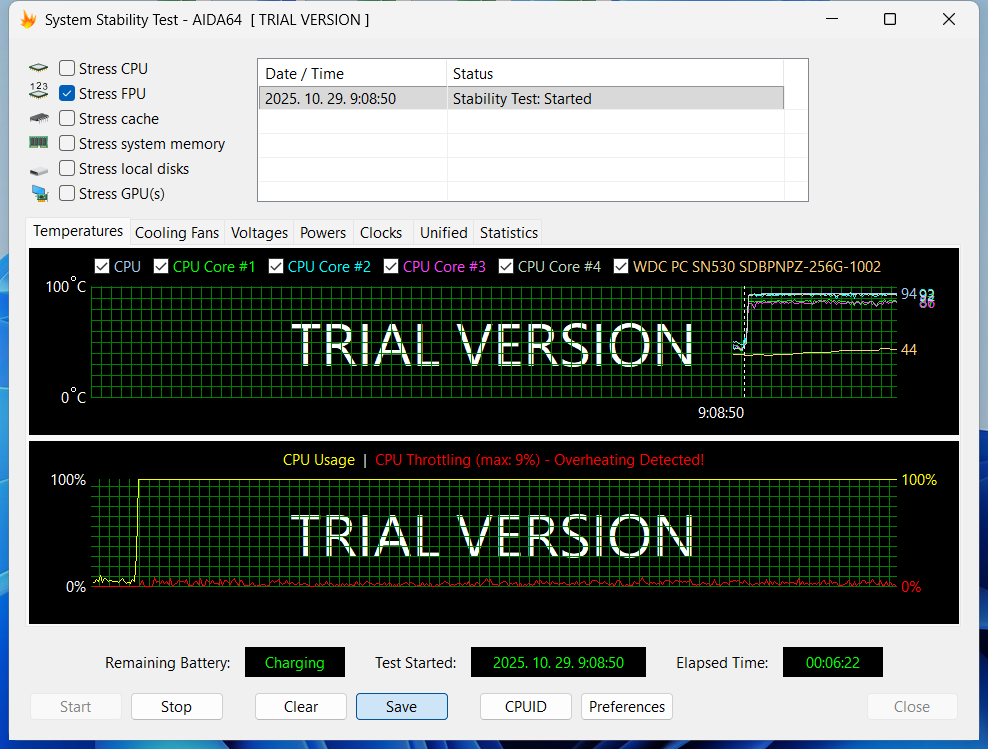Hide the CPU Core #3 graph line

pyautogui.click(x=391, y=266)
